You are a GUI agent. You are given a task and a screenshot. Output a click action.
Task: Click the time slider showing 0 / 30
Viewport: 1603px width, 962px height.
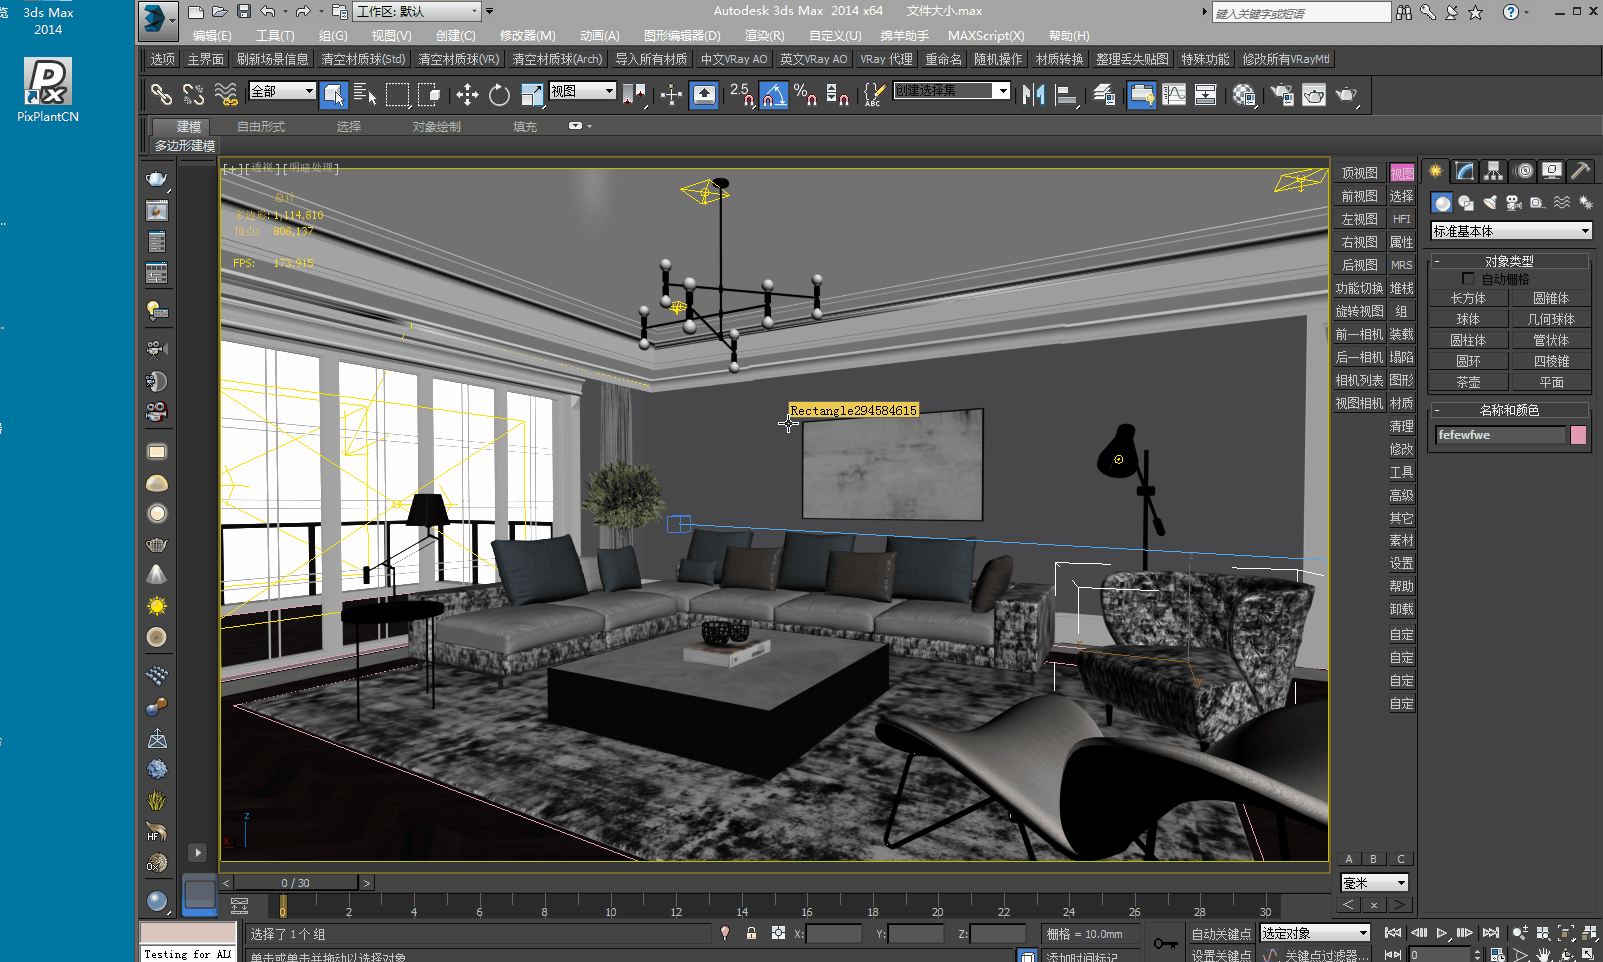(295, 883)
